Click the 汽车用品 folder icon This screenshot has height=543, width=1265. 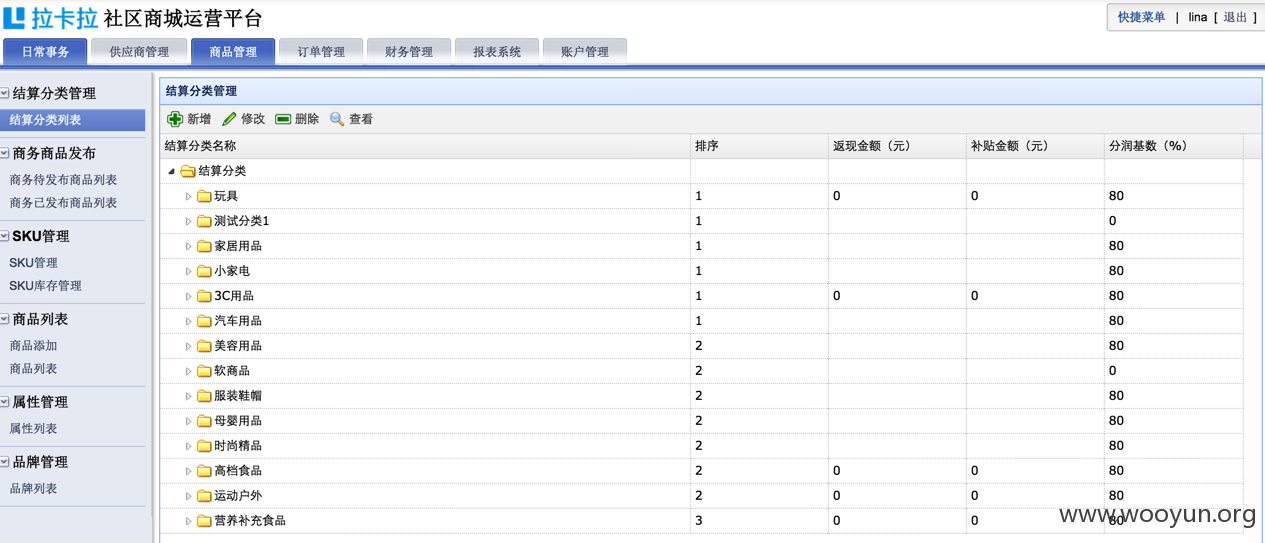coord(204,321)
